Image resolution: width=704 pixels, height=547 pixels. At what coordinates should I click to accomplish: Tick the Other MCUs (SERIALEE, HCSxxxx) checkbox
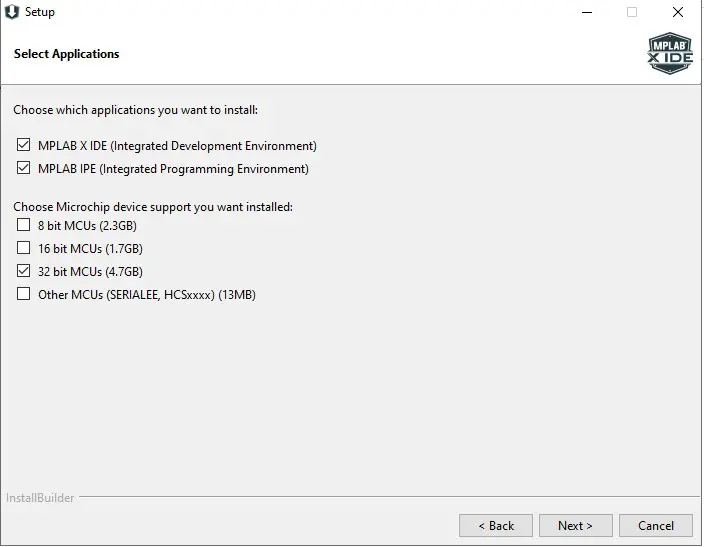click(x=23, y=294)
